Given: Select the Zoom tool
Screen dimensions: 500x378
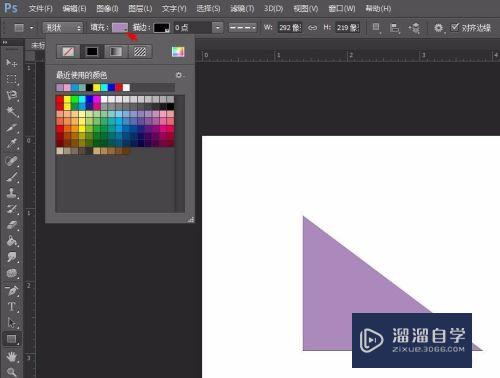Looking at the screenshot, I should pos(11,372).
